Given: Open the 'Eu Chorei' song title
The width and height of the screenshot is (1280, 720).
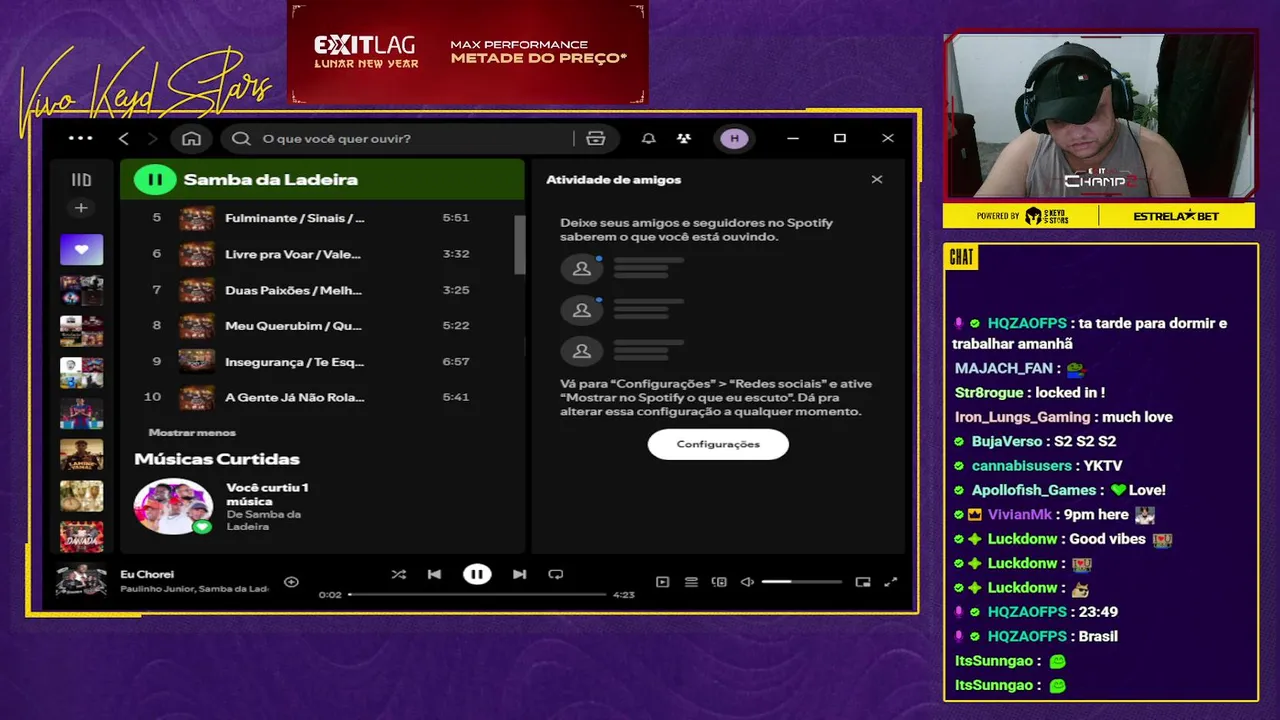Looking at the screenshot, I should pos(147,575).
